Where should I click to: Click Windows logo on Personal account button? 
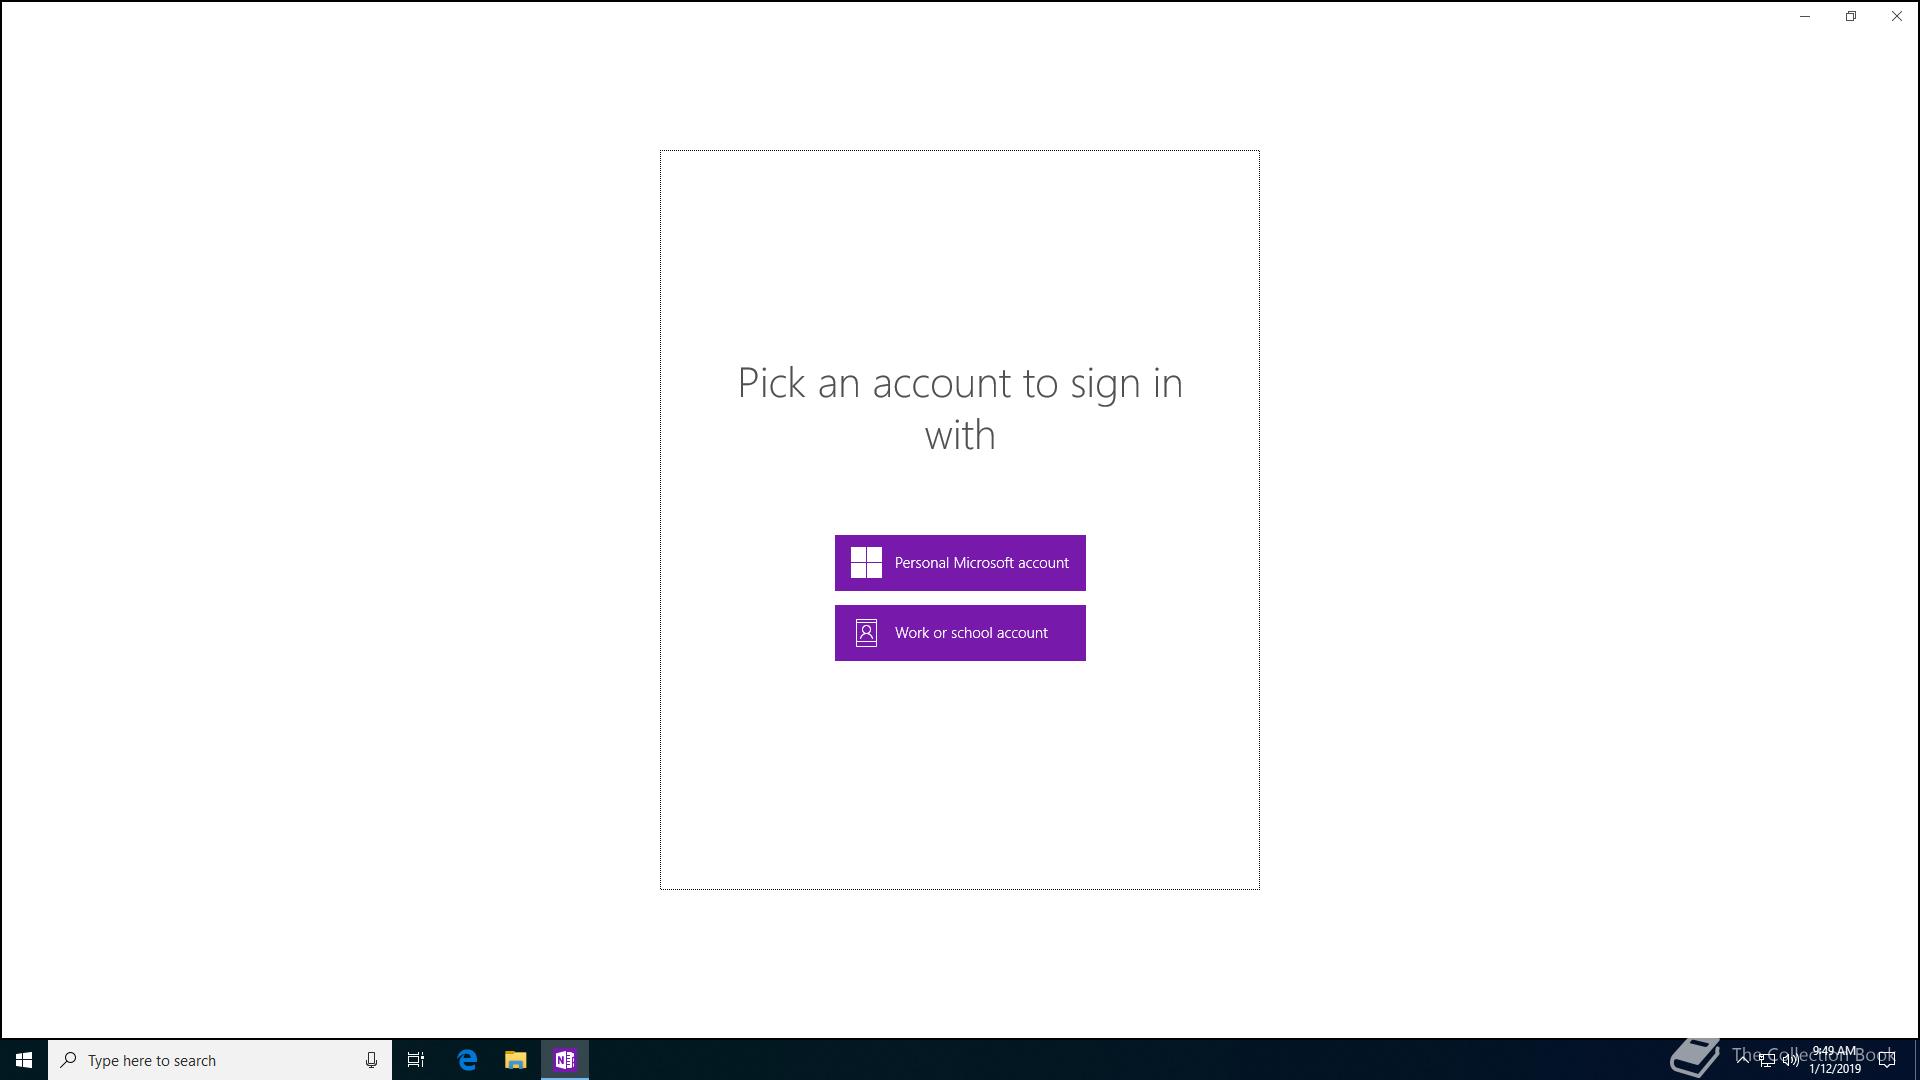coord(866,563)
